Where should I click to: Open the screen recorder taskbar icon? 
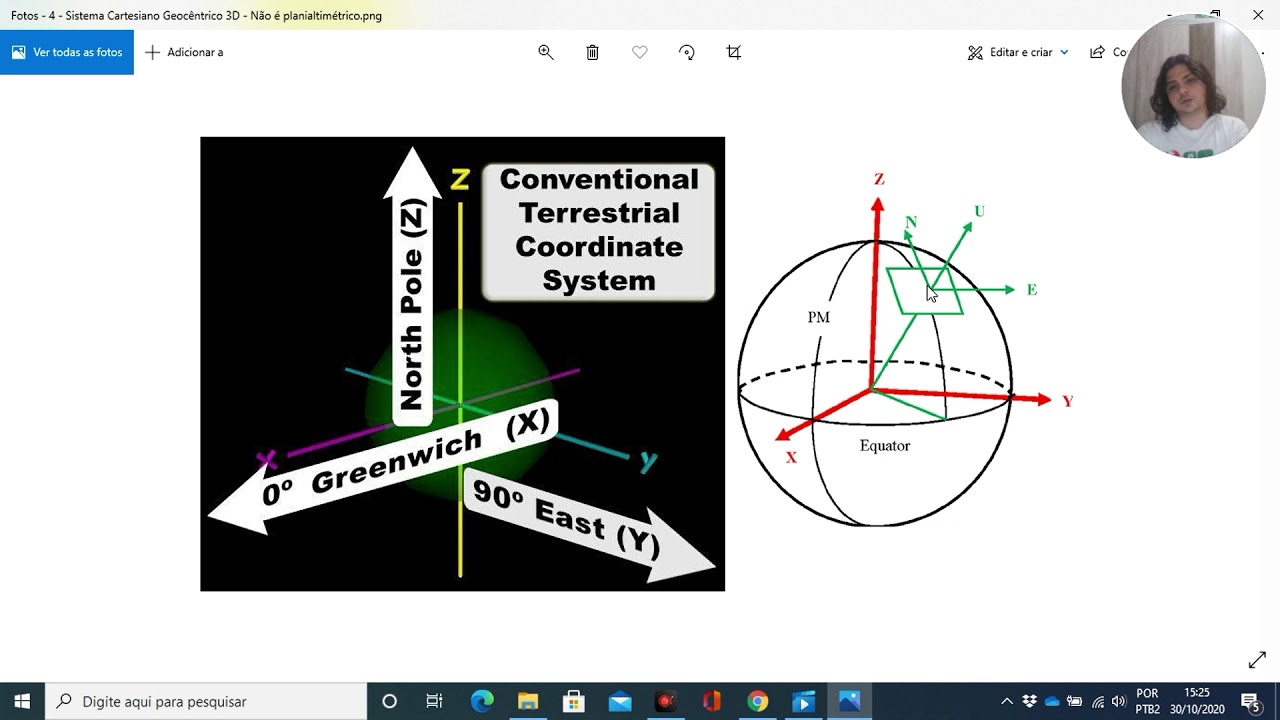click(x=666, y=701)
